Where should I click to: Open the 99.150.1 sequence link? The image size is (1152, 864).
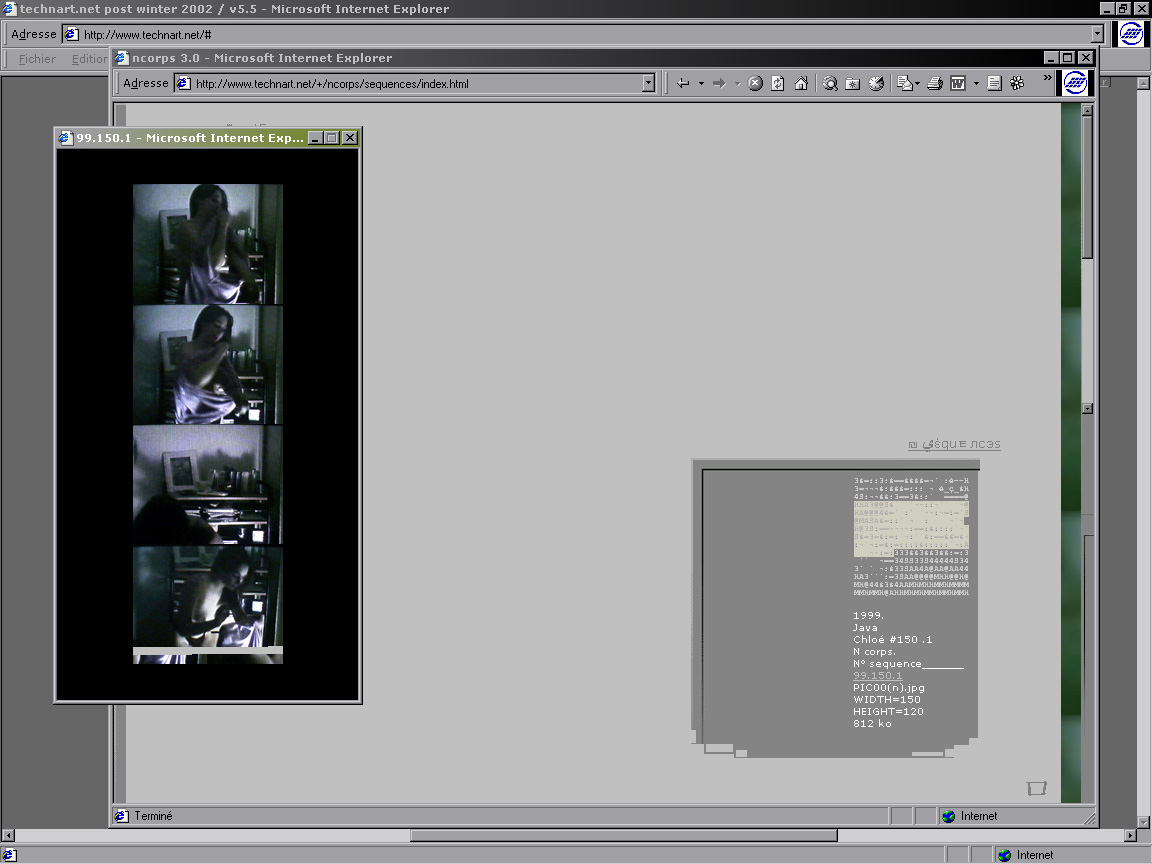(x=877, y=676)
